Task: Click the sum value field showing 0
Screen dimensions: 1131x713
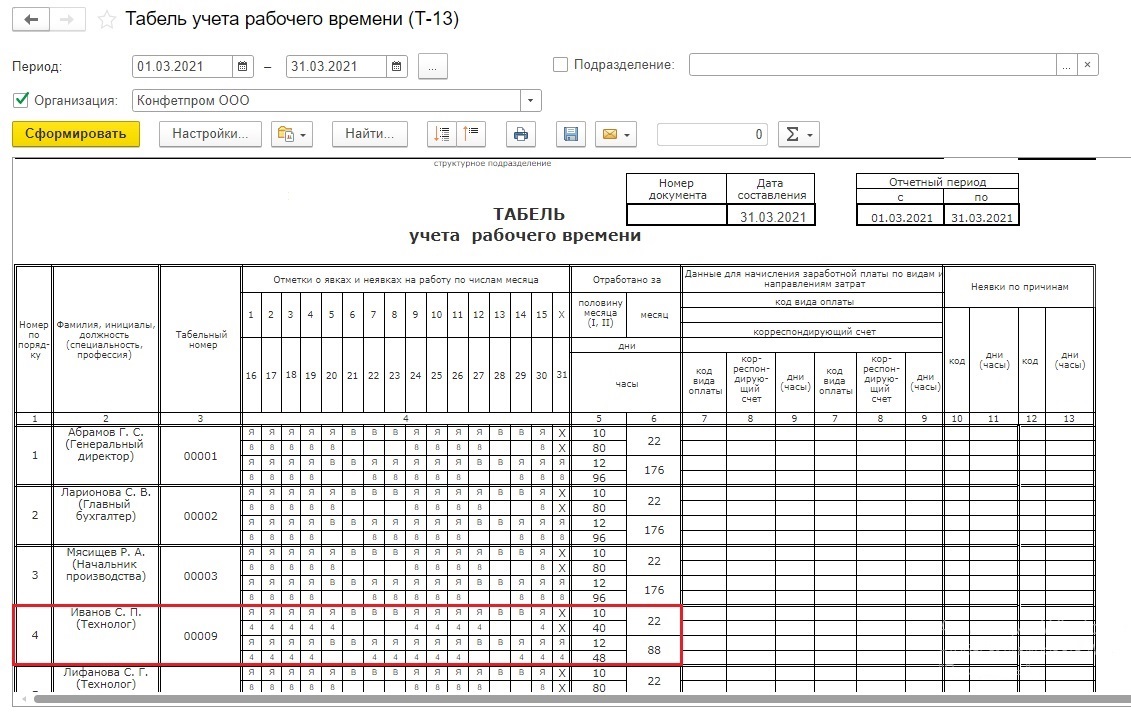Action: click(713, 134)
